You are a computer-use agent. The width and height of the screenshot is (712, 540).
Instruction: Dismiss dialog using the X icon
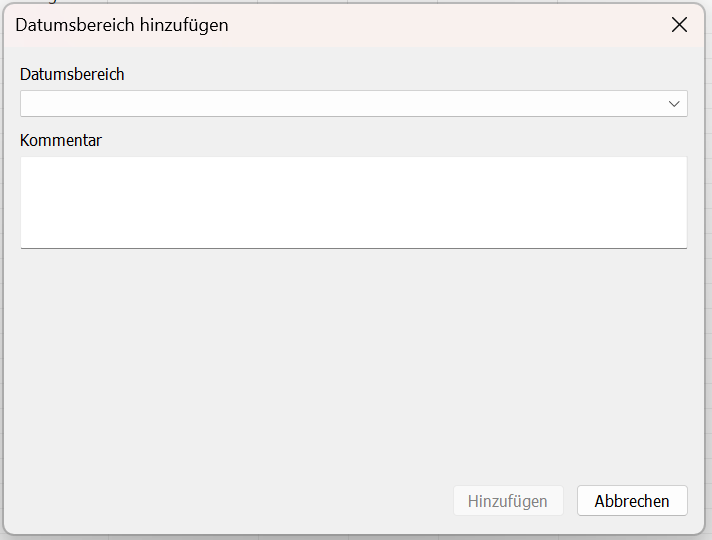tap(679, 25)
